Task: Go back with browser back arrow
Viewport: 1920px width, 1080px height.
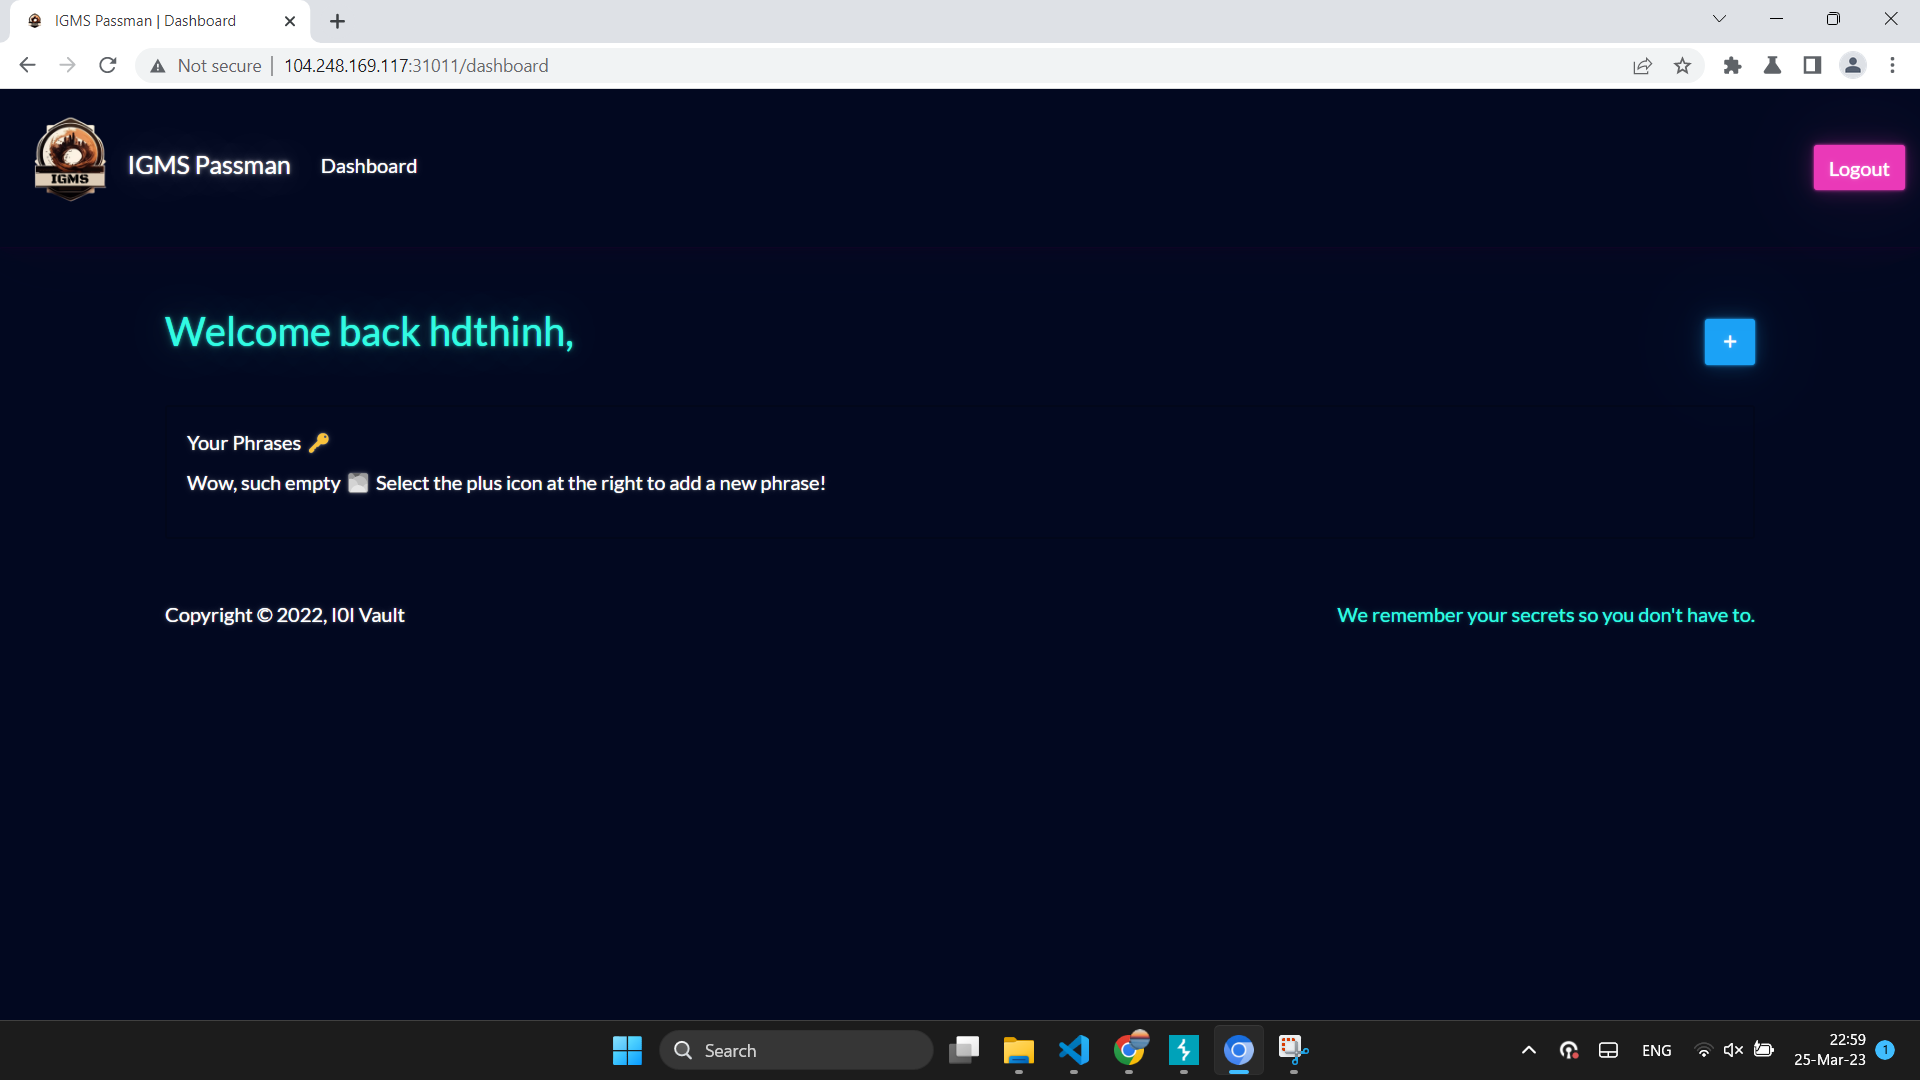Action: pos(28,66)
